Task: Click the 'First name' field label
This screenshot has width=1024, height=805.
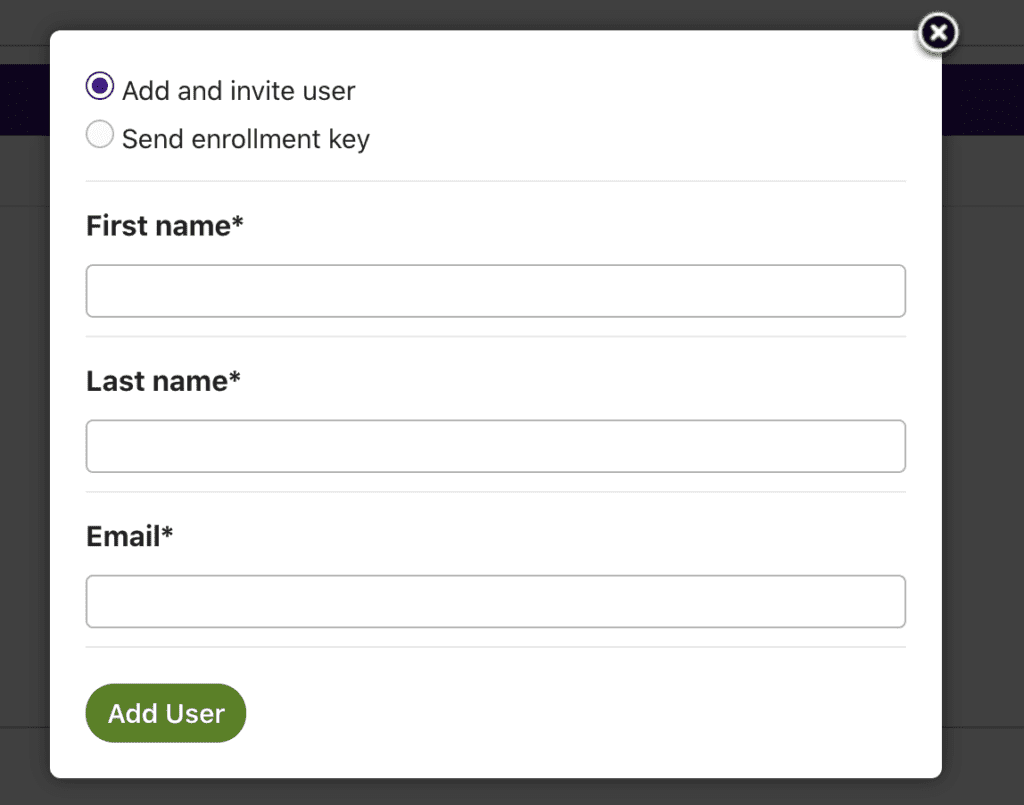Action: (x=158, y=226)
